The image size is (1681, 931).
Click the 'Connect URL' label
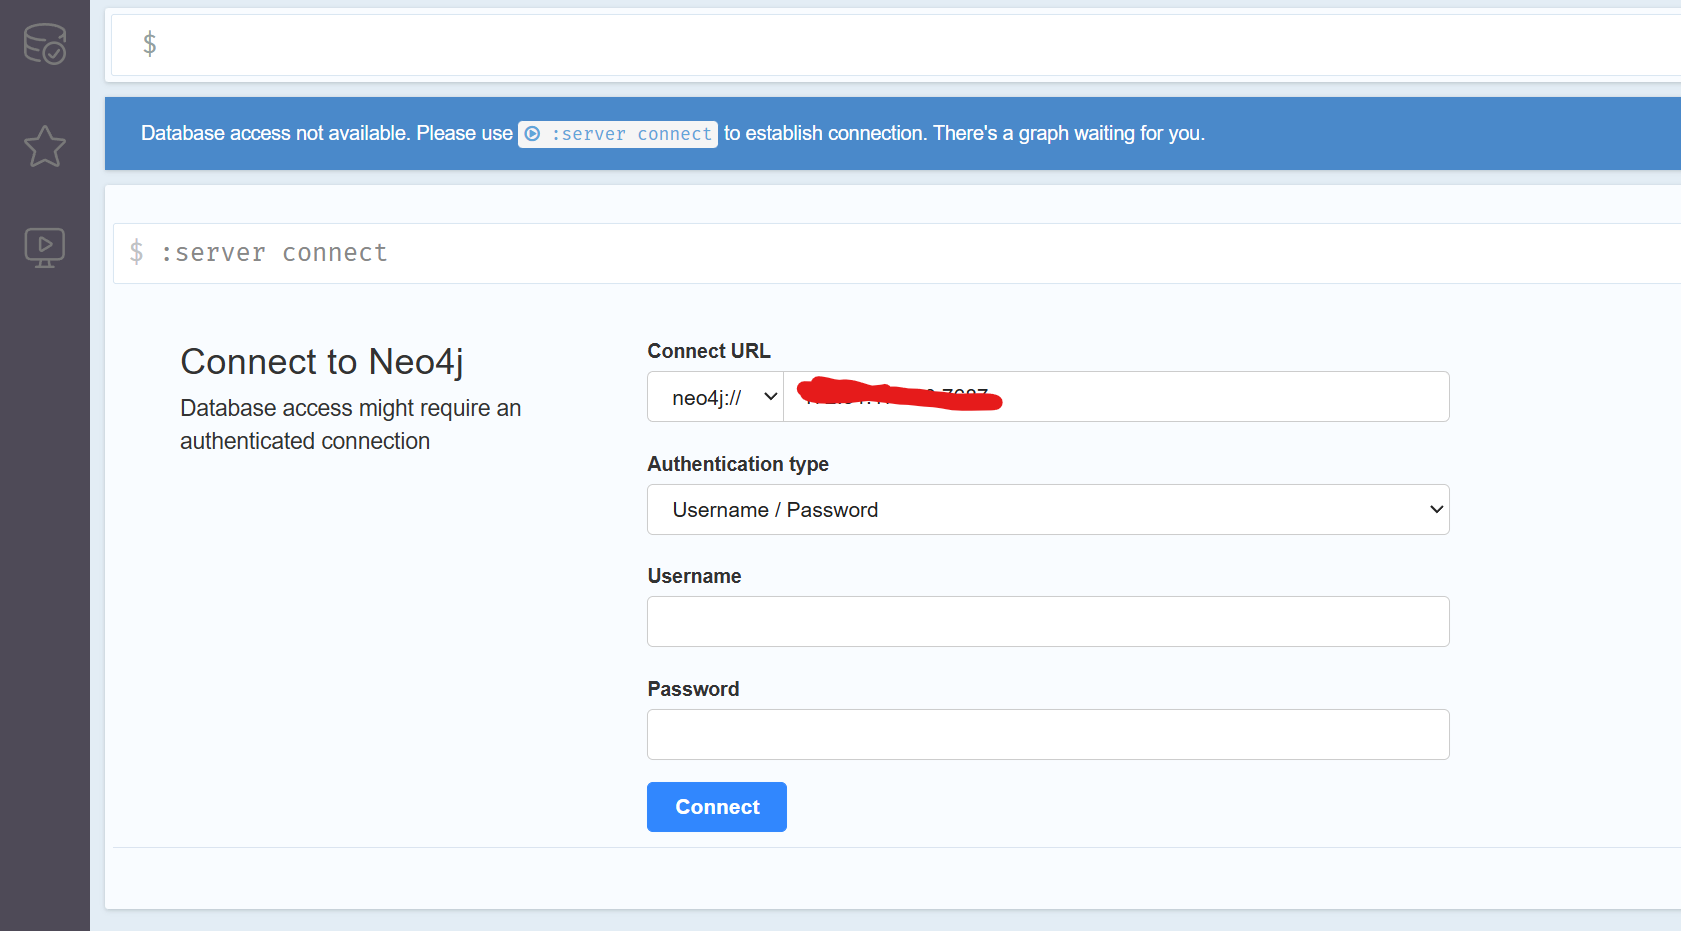coord(709,351)
